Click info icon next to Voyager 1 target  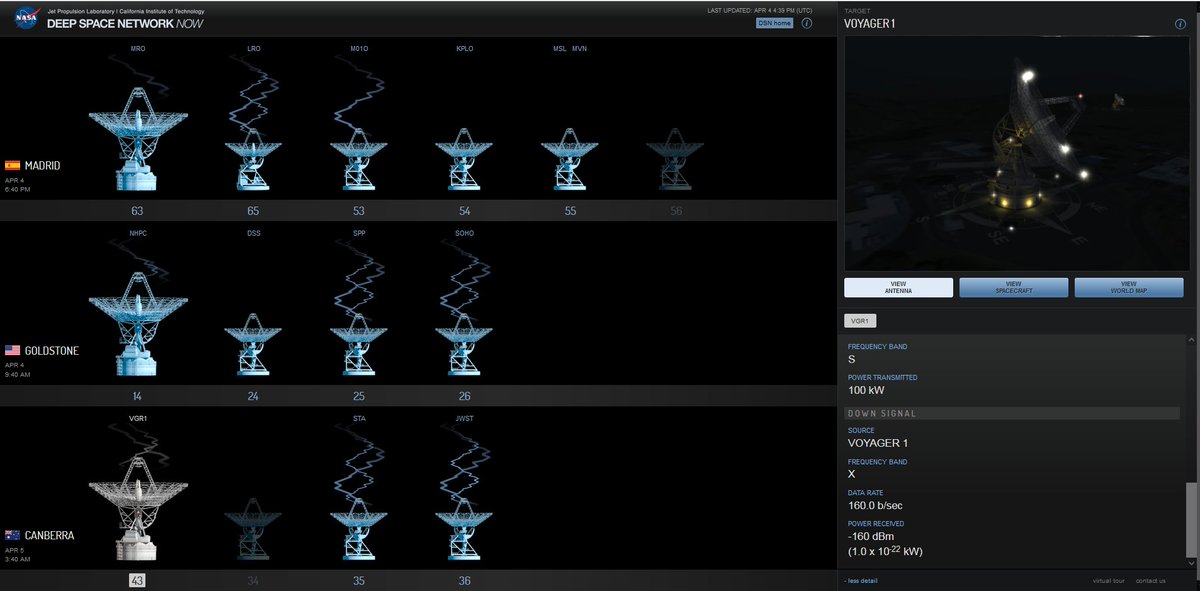pyautogui.click(x=1180, y=23)
